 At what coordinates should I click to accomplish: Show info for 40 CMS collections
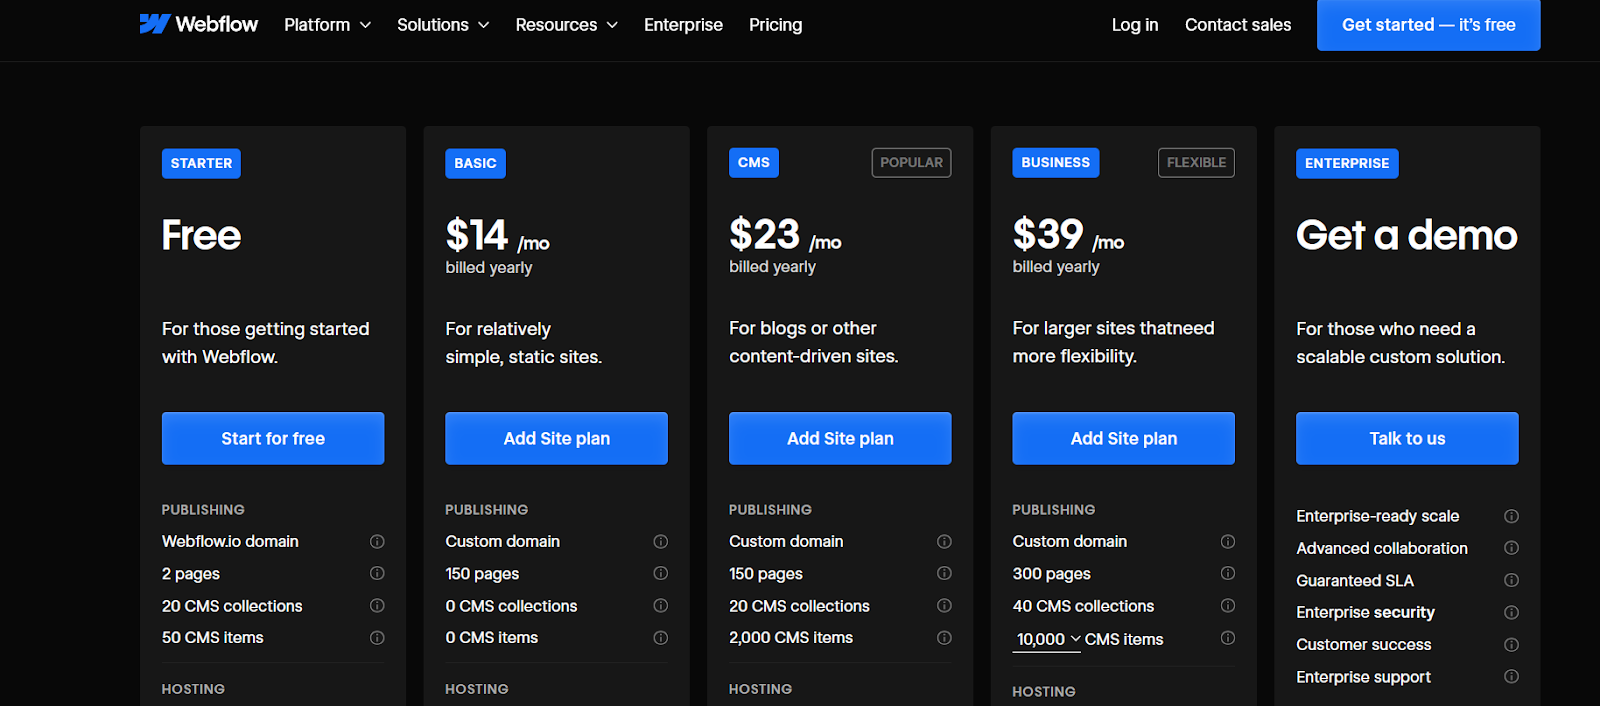[1228, 605]
